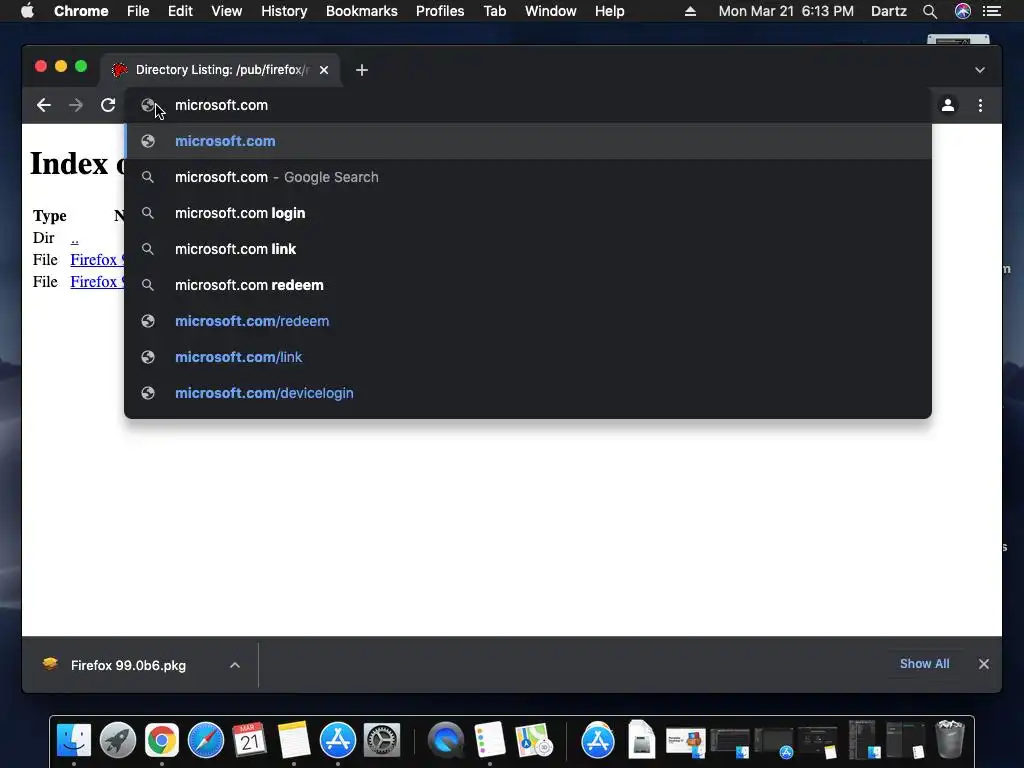Click Show All downloads
The height and width of the screenshot is (768, 1024).
point(924,664)
